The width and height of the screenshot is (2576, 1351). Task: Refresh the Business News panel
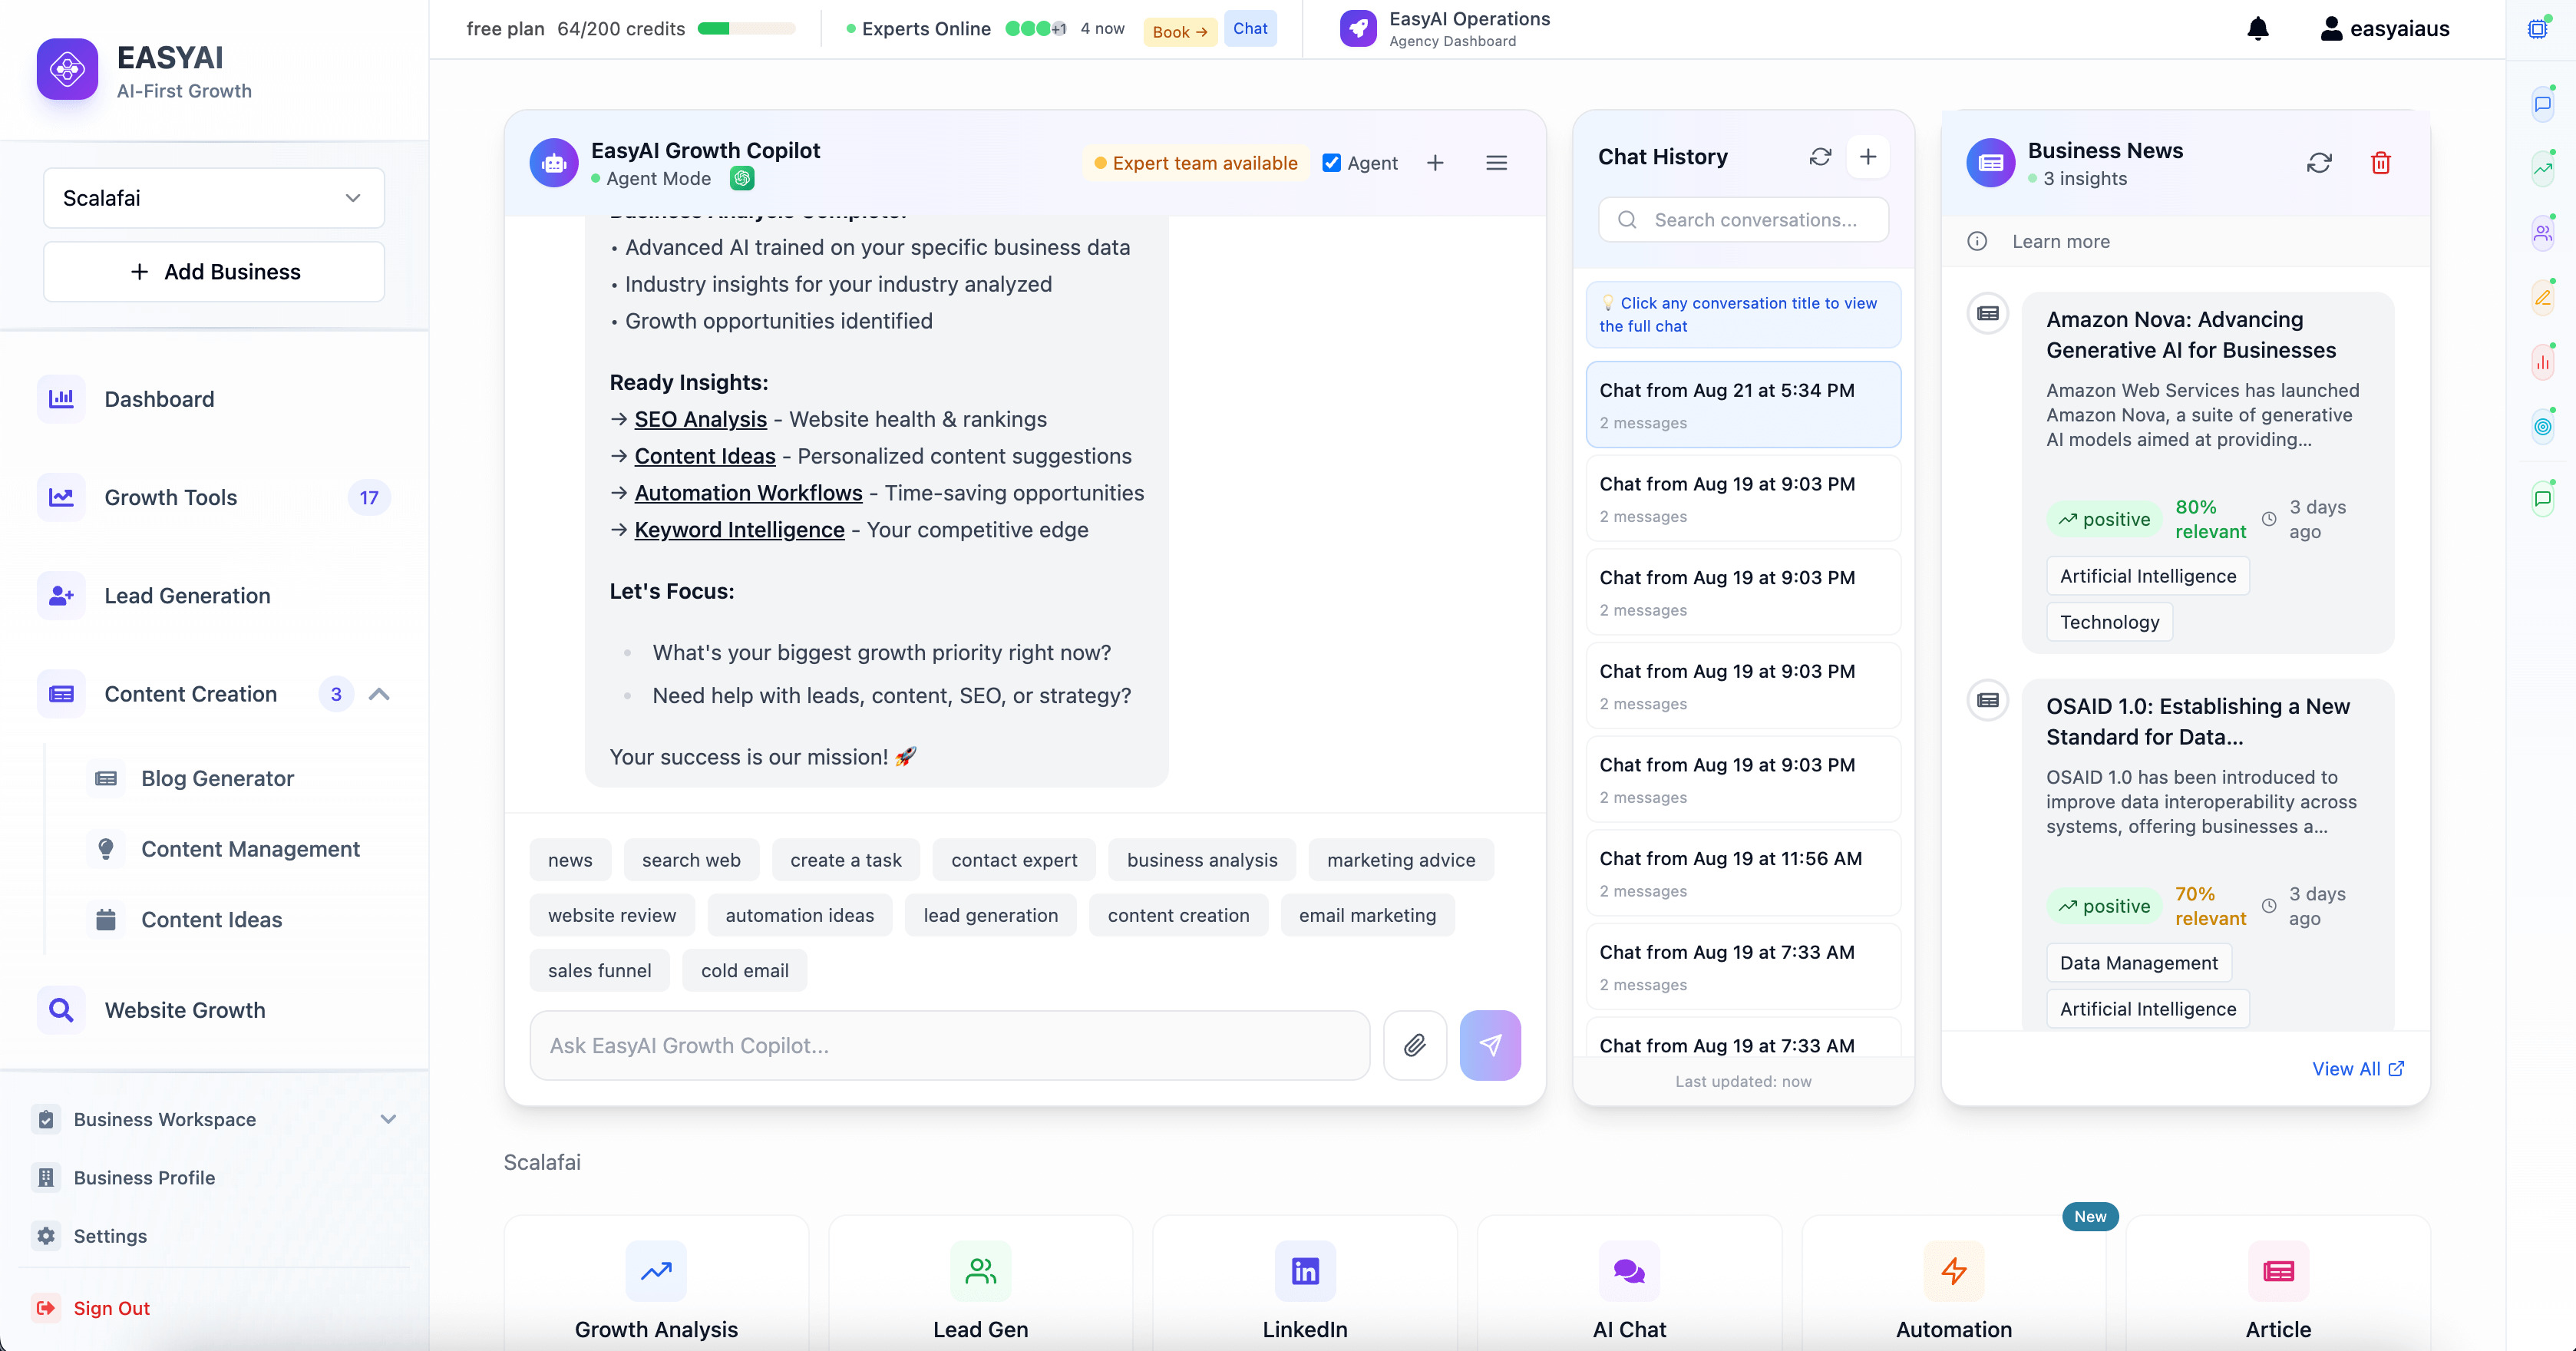click(x=2319, y=162)
